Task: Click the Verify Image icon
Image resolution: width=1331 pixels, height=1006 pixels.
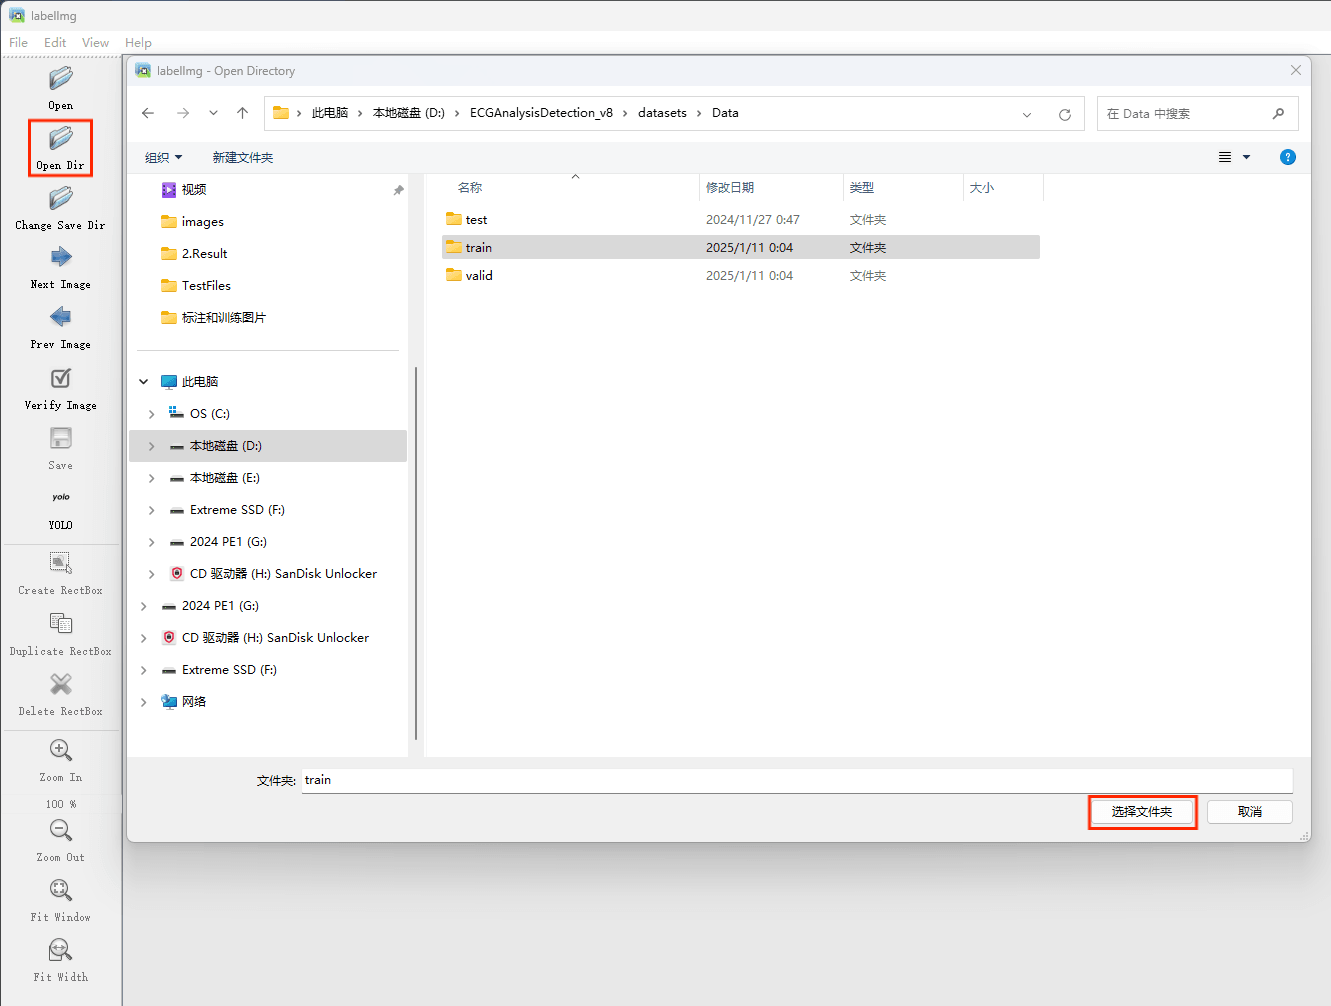Action: point(61,378)
